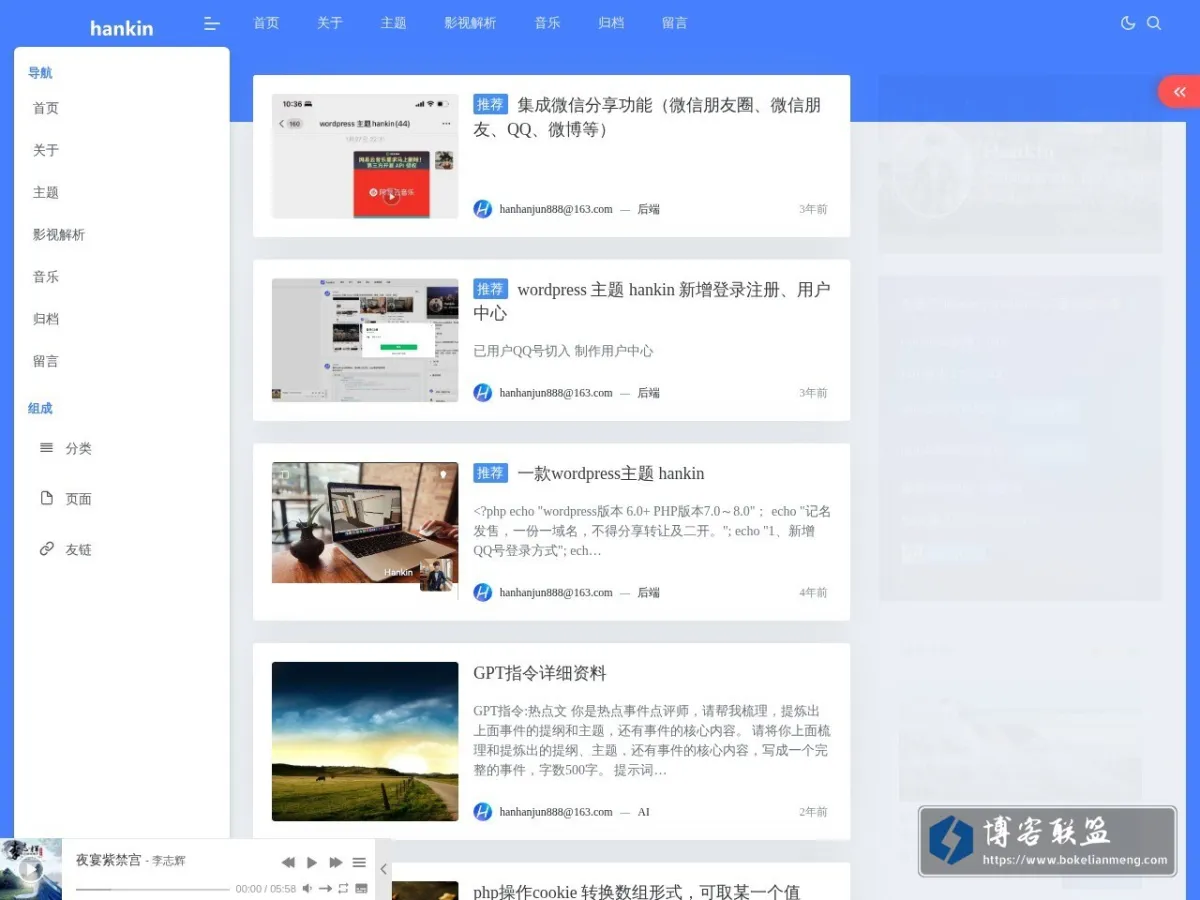Click author avatar on 新增登录注册 post
The height and width of the screenshot is (900, 1200).
[483, 393]
